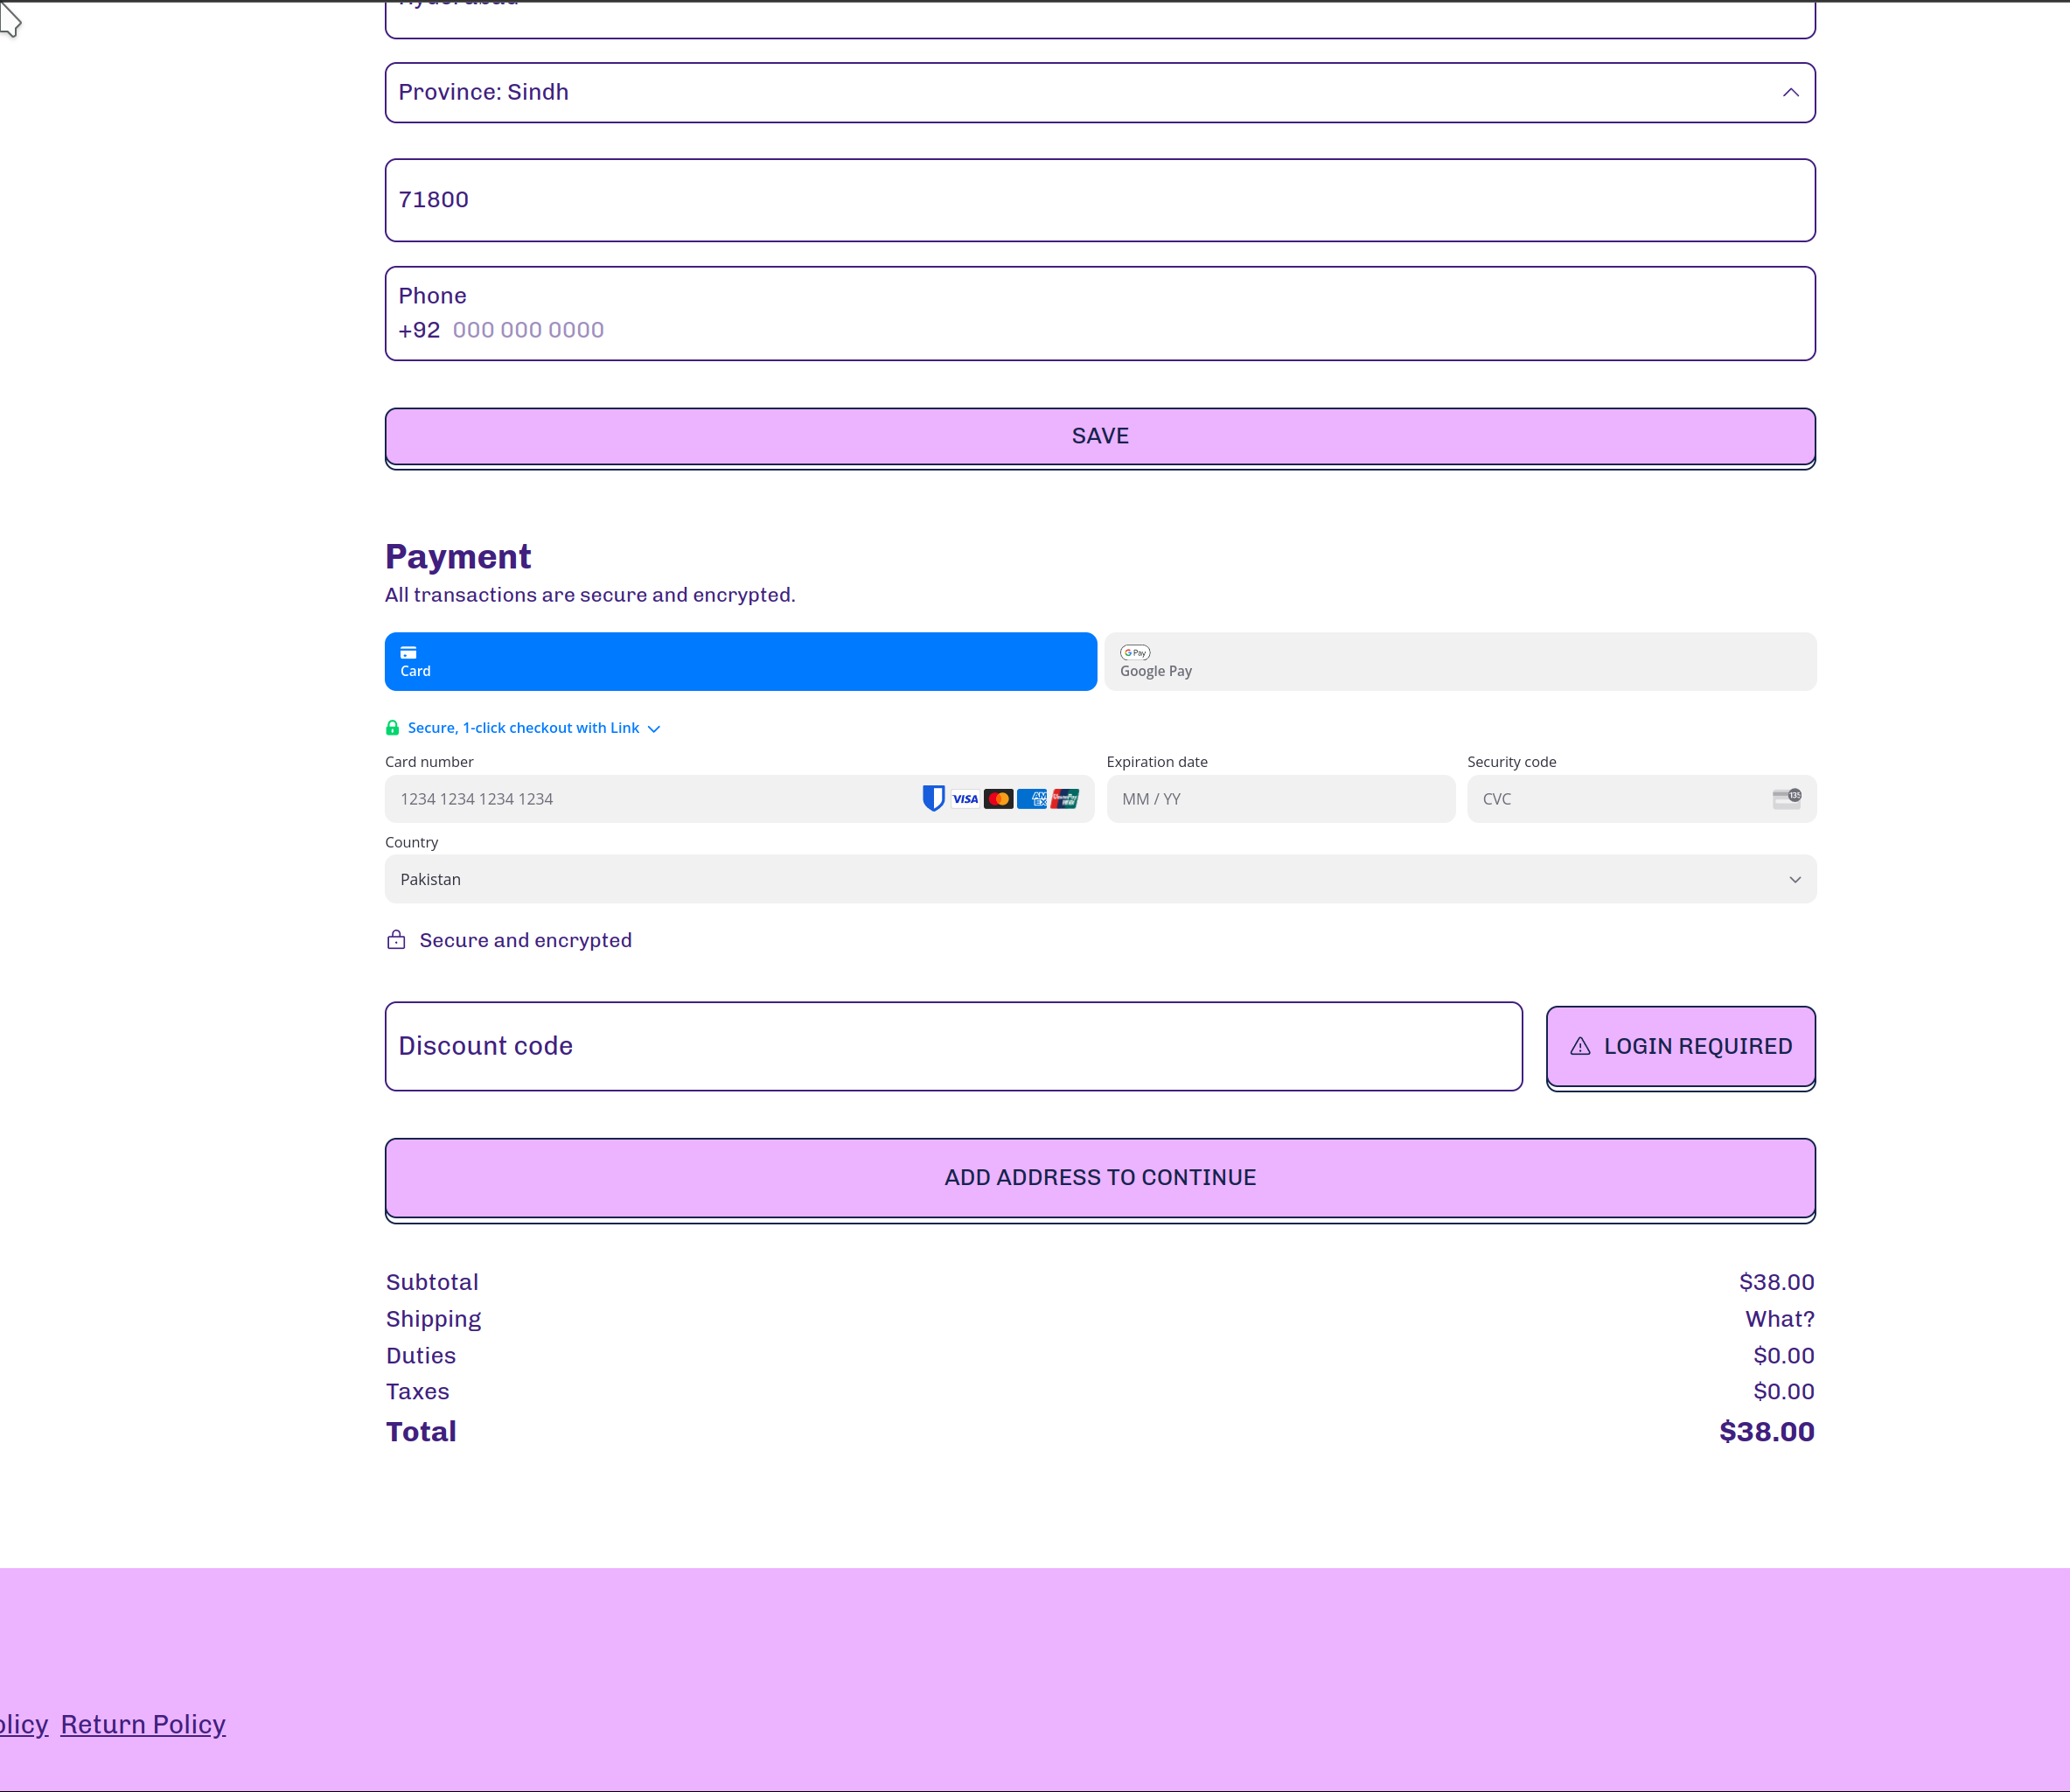Screen dimensions: 2070x1792
Task: Click the LOGIN REQUIRED button
Action: 1680,1046
